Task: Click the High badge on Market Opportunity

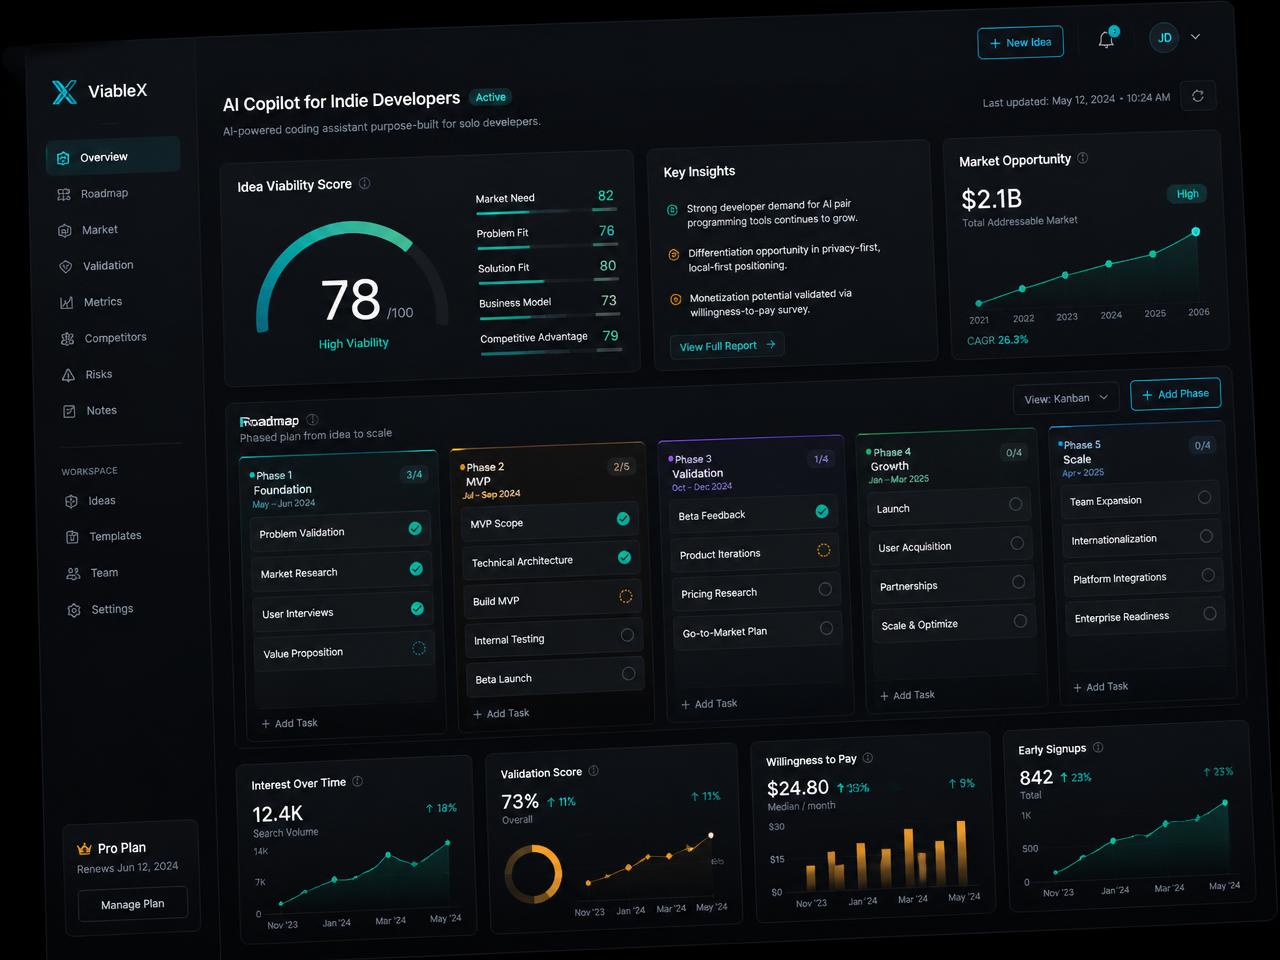Action: 1187,194
